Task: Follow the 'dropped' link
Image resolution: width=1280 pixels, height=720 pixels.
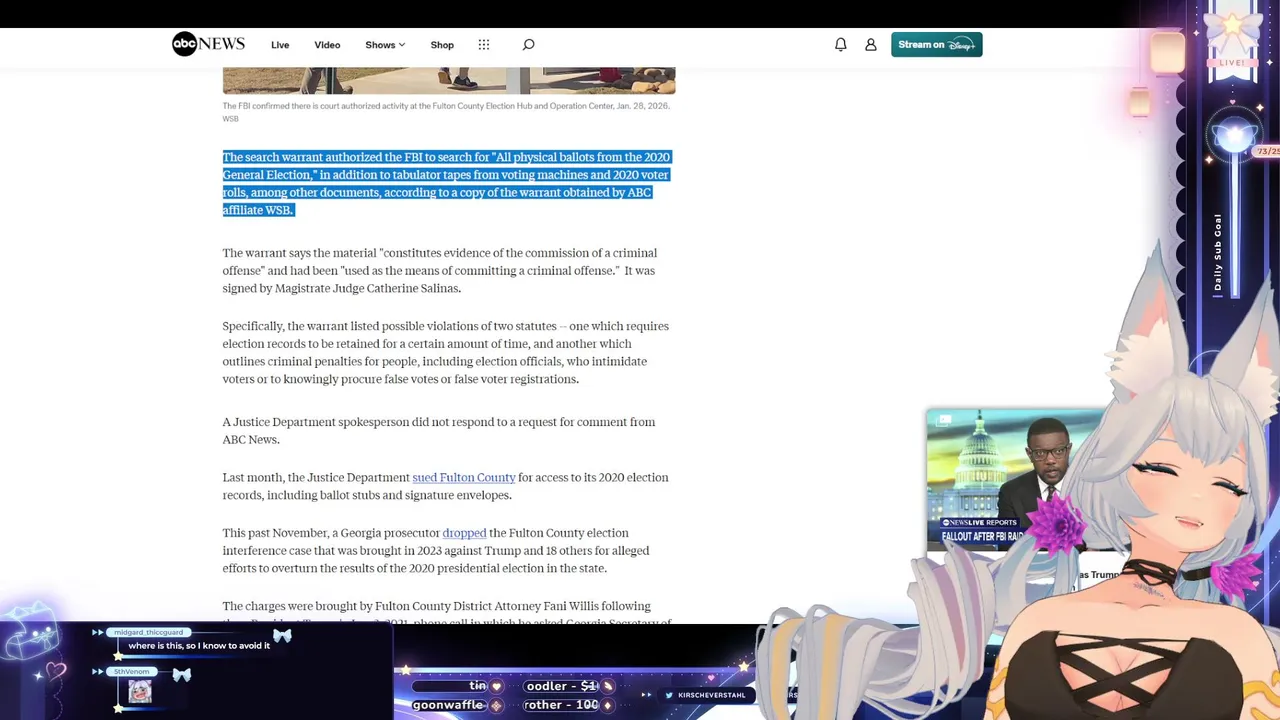Action: pyautogui.click(x=464, y=533)
